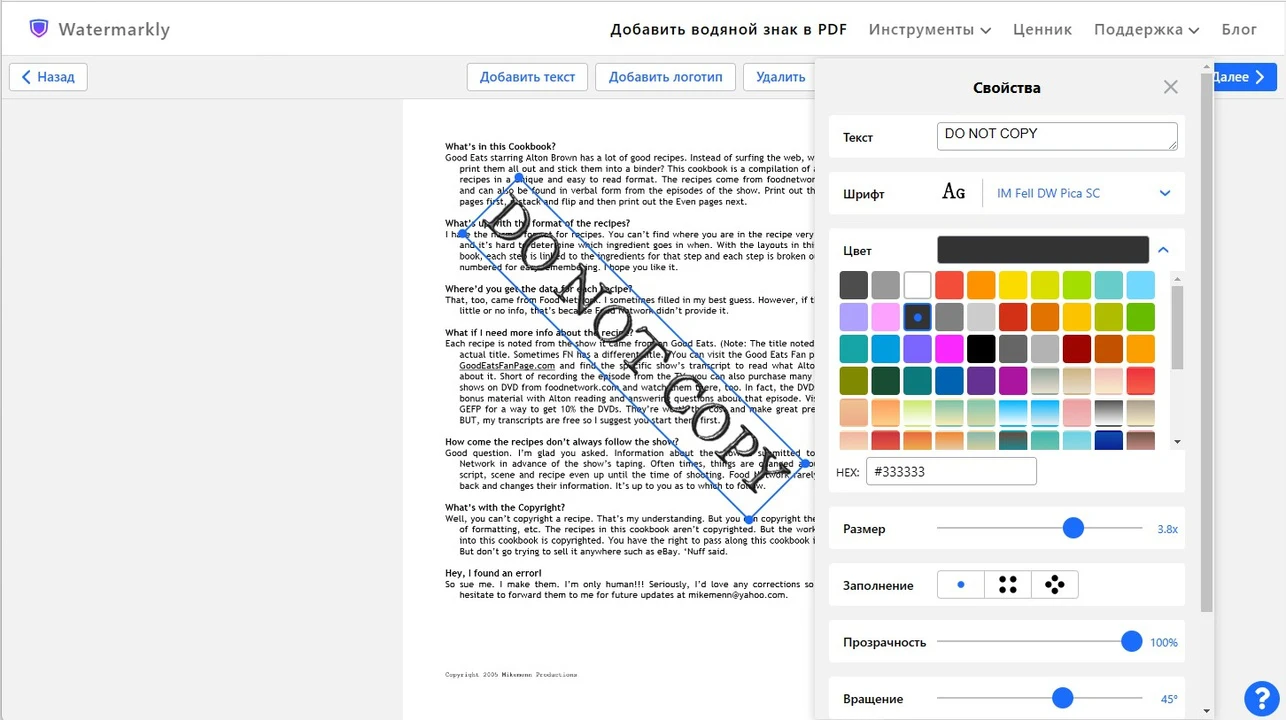The image size is (1286, 720).
Task: Select five-dot staggered fill mode
Action: (1055, 585)
